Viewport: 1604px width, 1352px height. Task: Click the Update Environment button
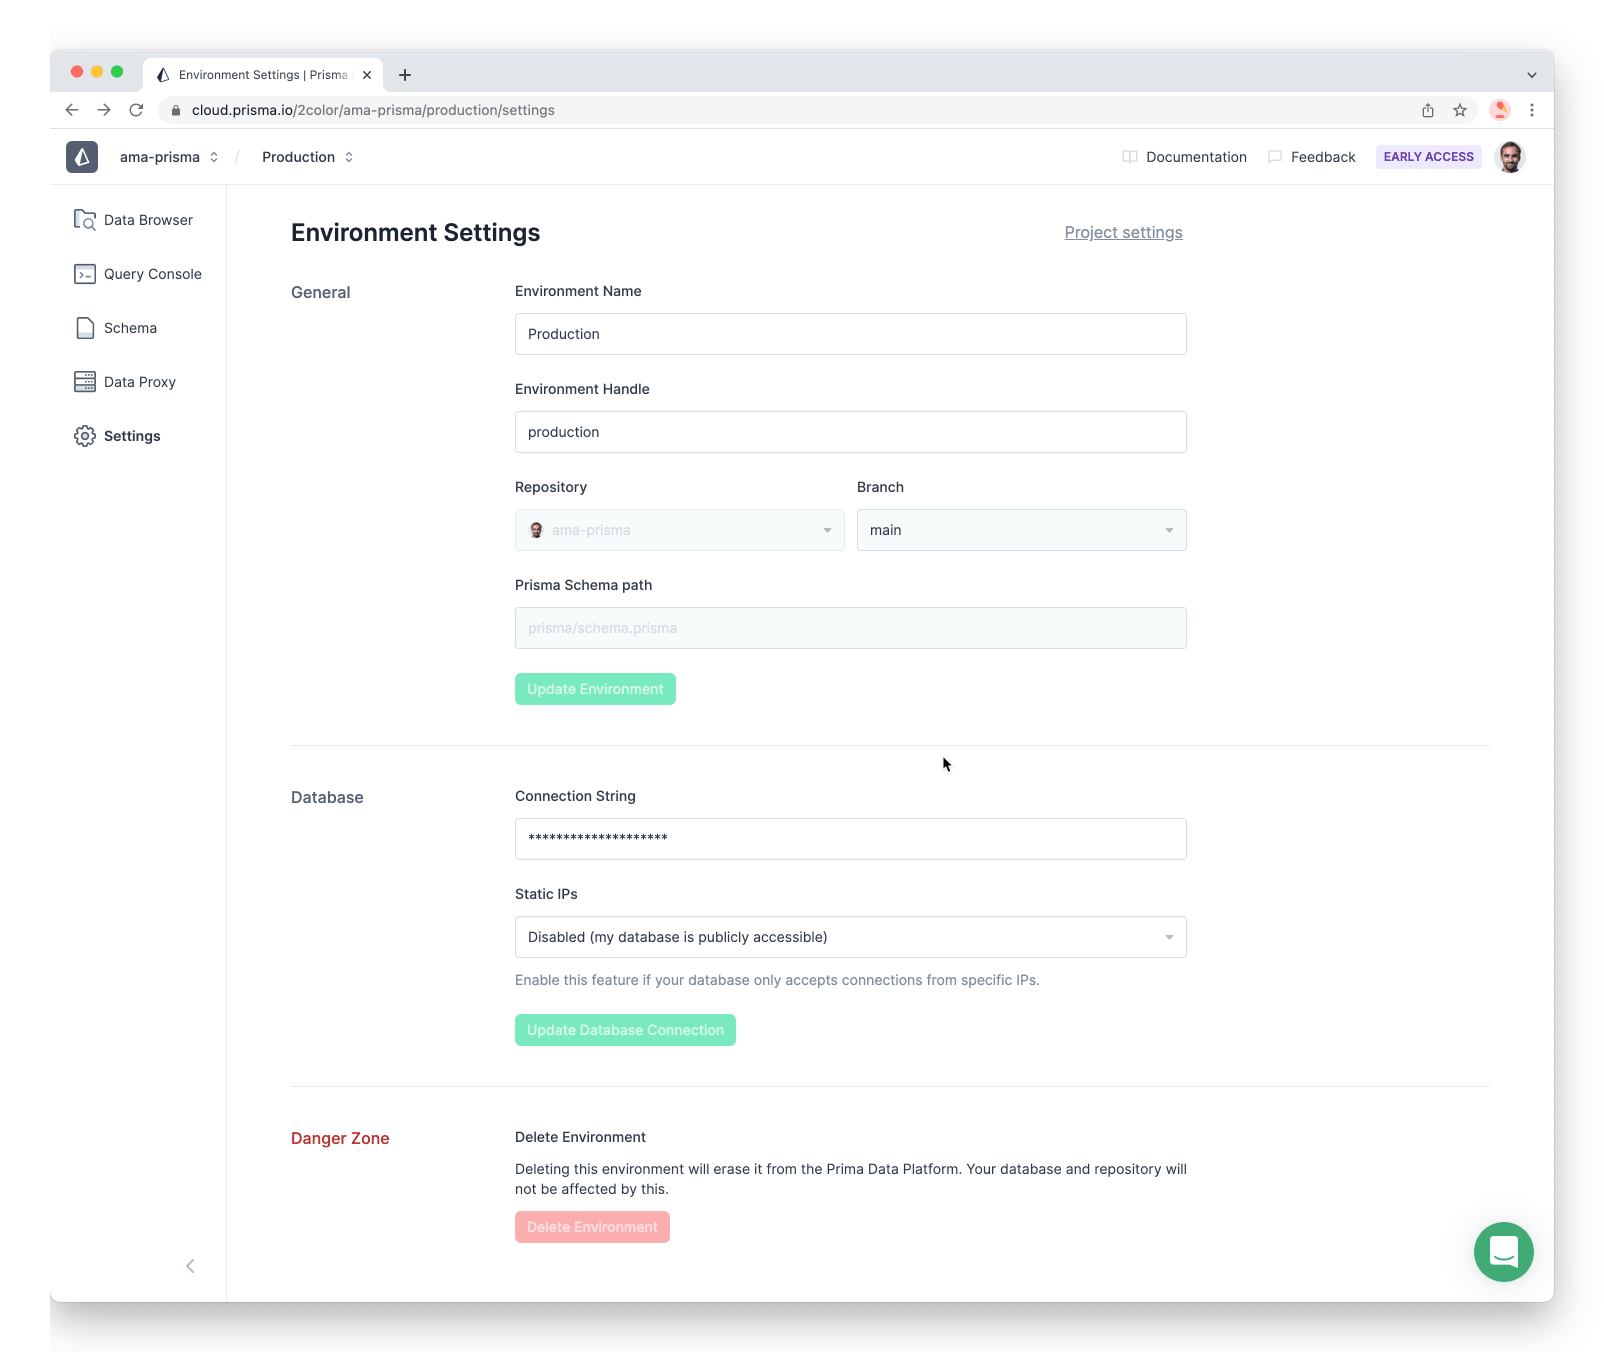pyautogui.click(x=594, y=689)
